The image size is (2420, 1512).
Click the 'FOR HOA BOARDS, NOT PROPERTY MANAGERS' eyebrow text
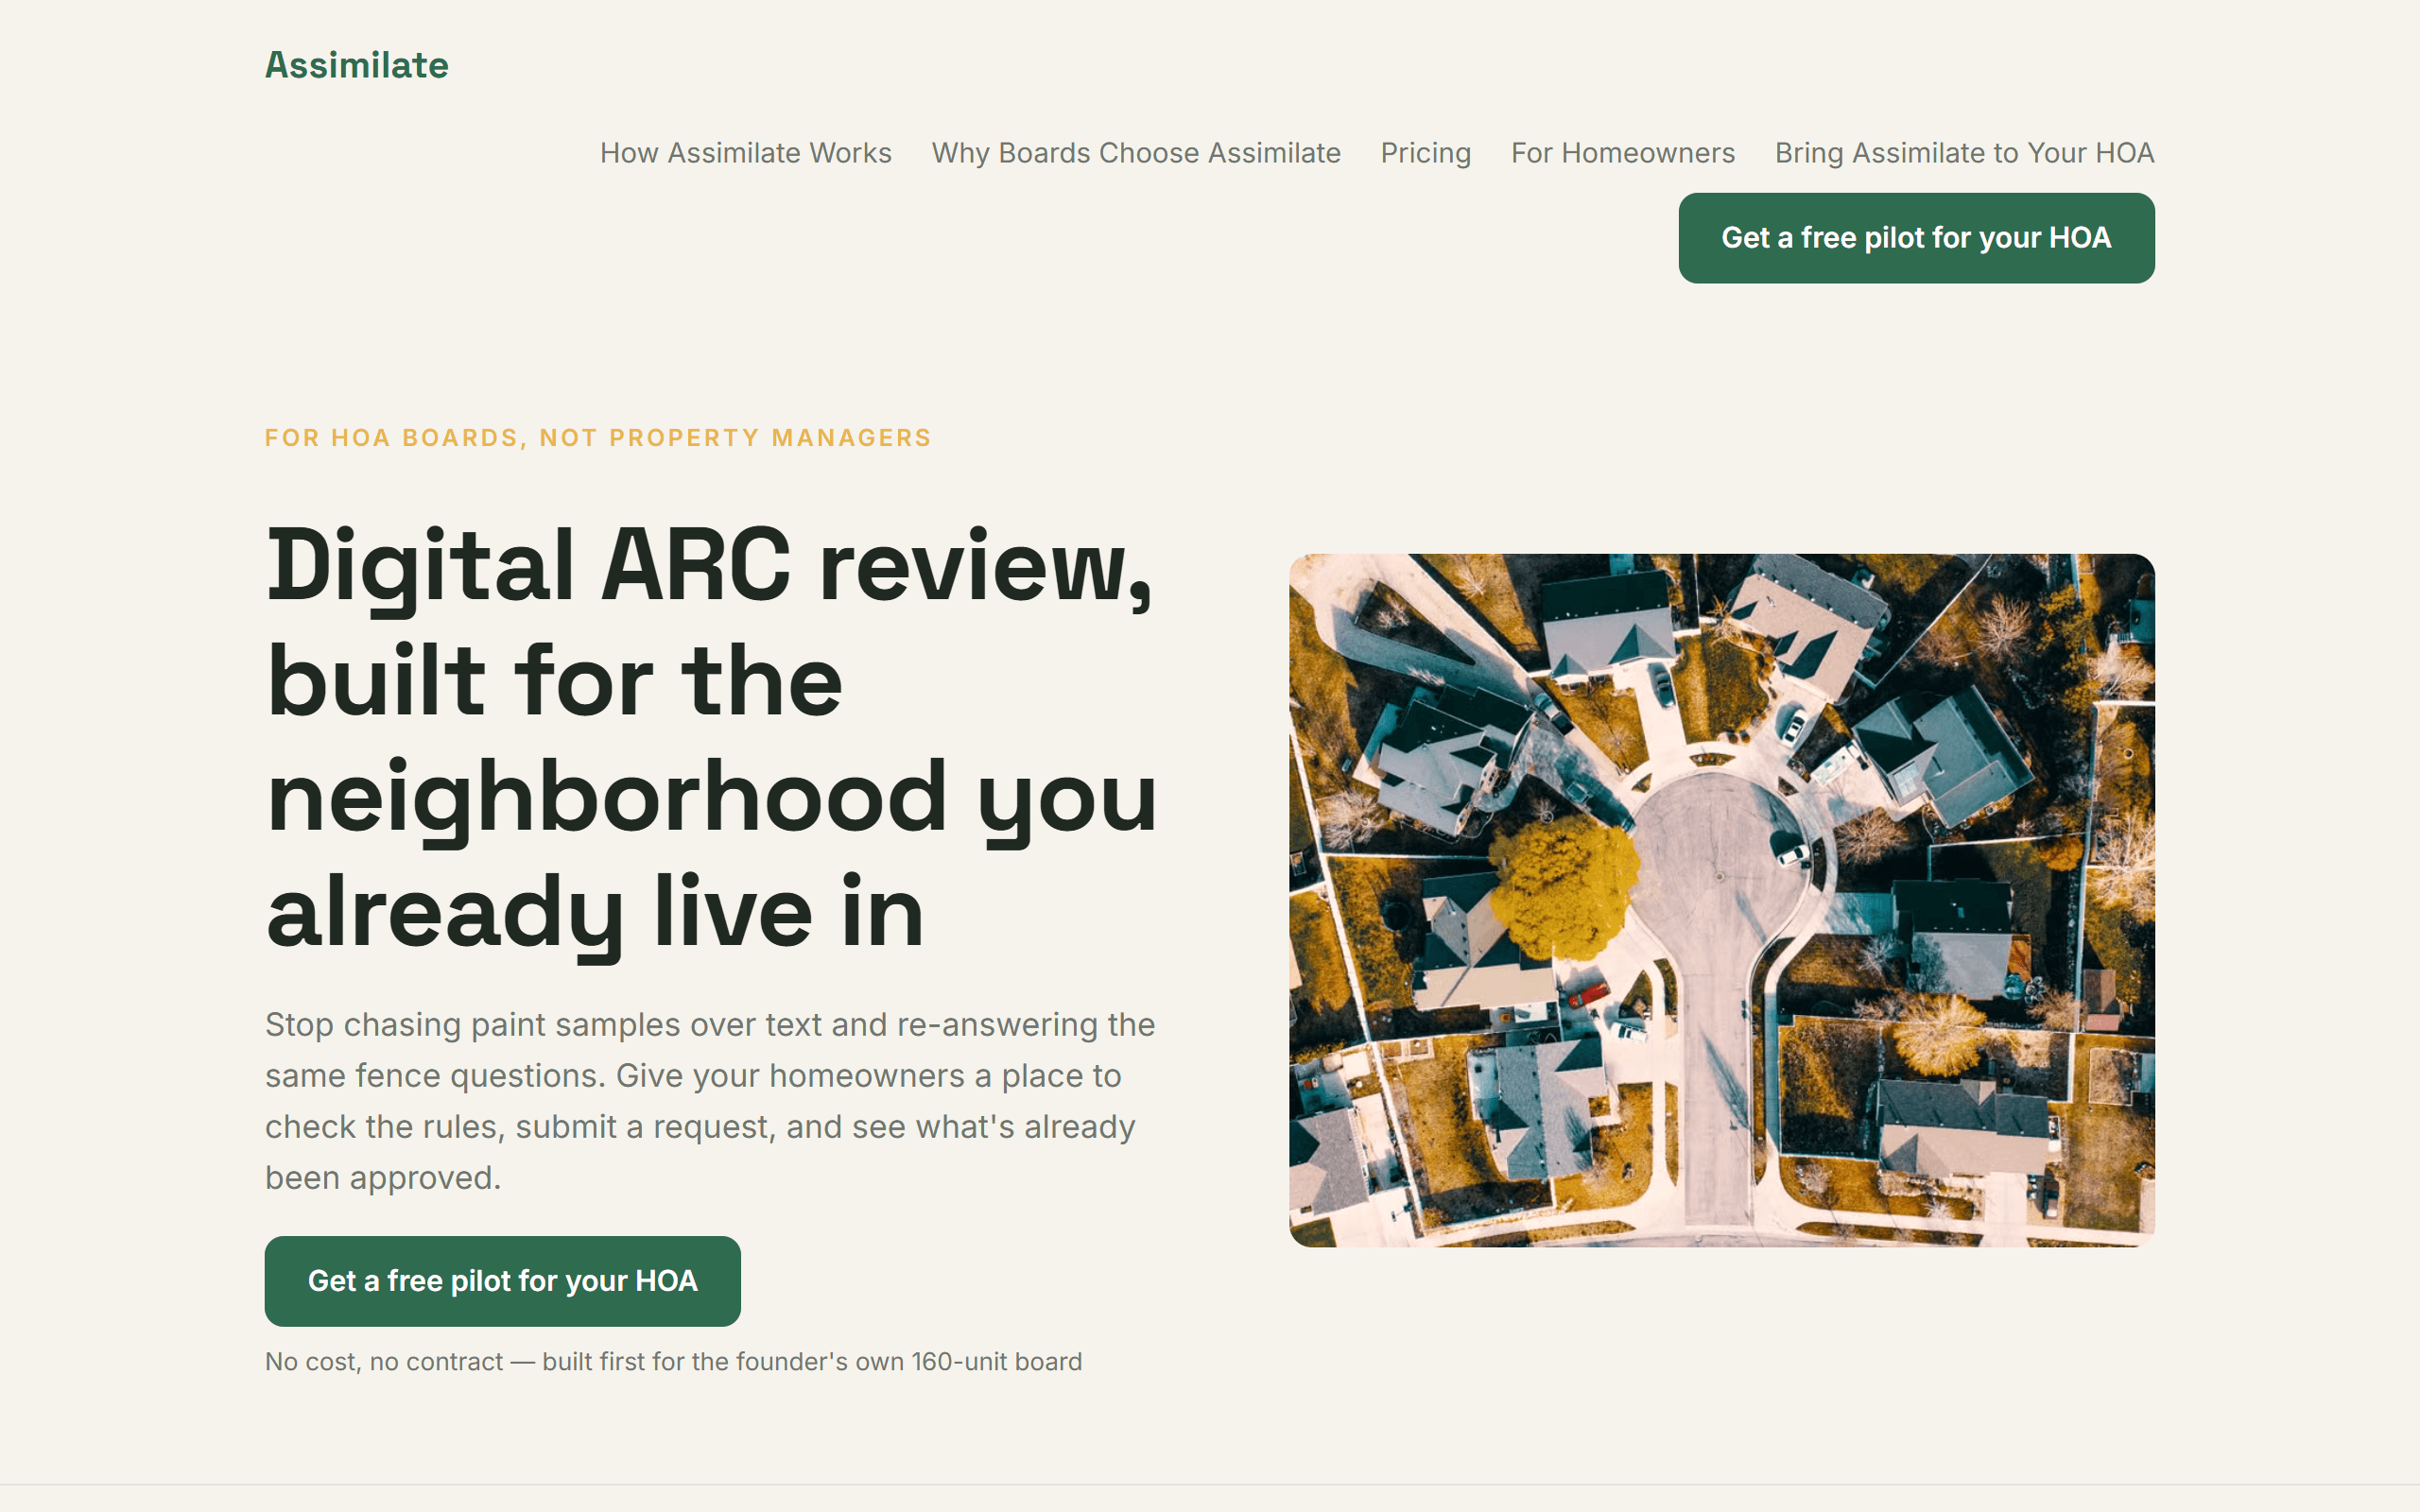click(598, 438)
